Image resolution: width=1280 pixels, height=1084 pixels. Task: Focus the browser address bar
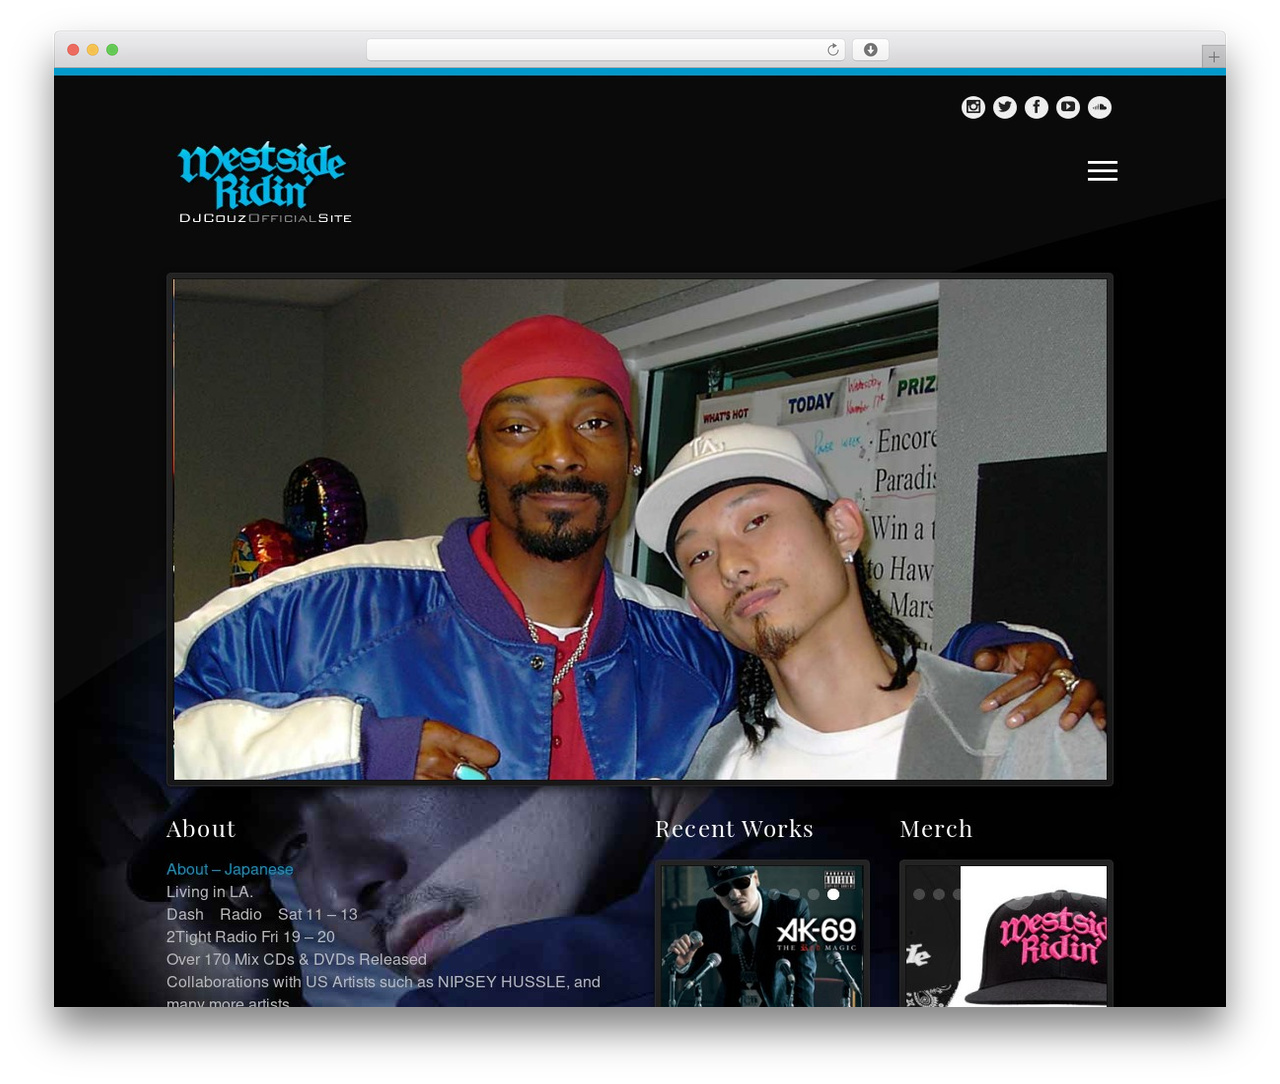point(606,50)
